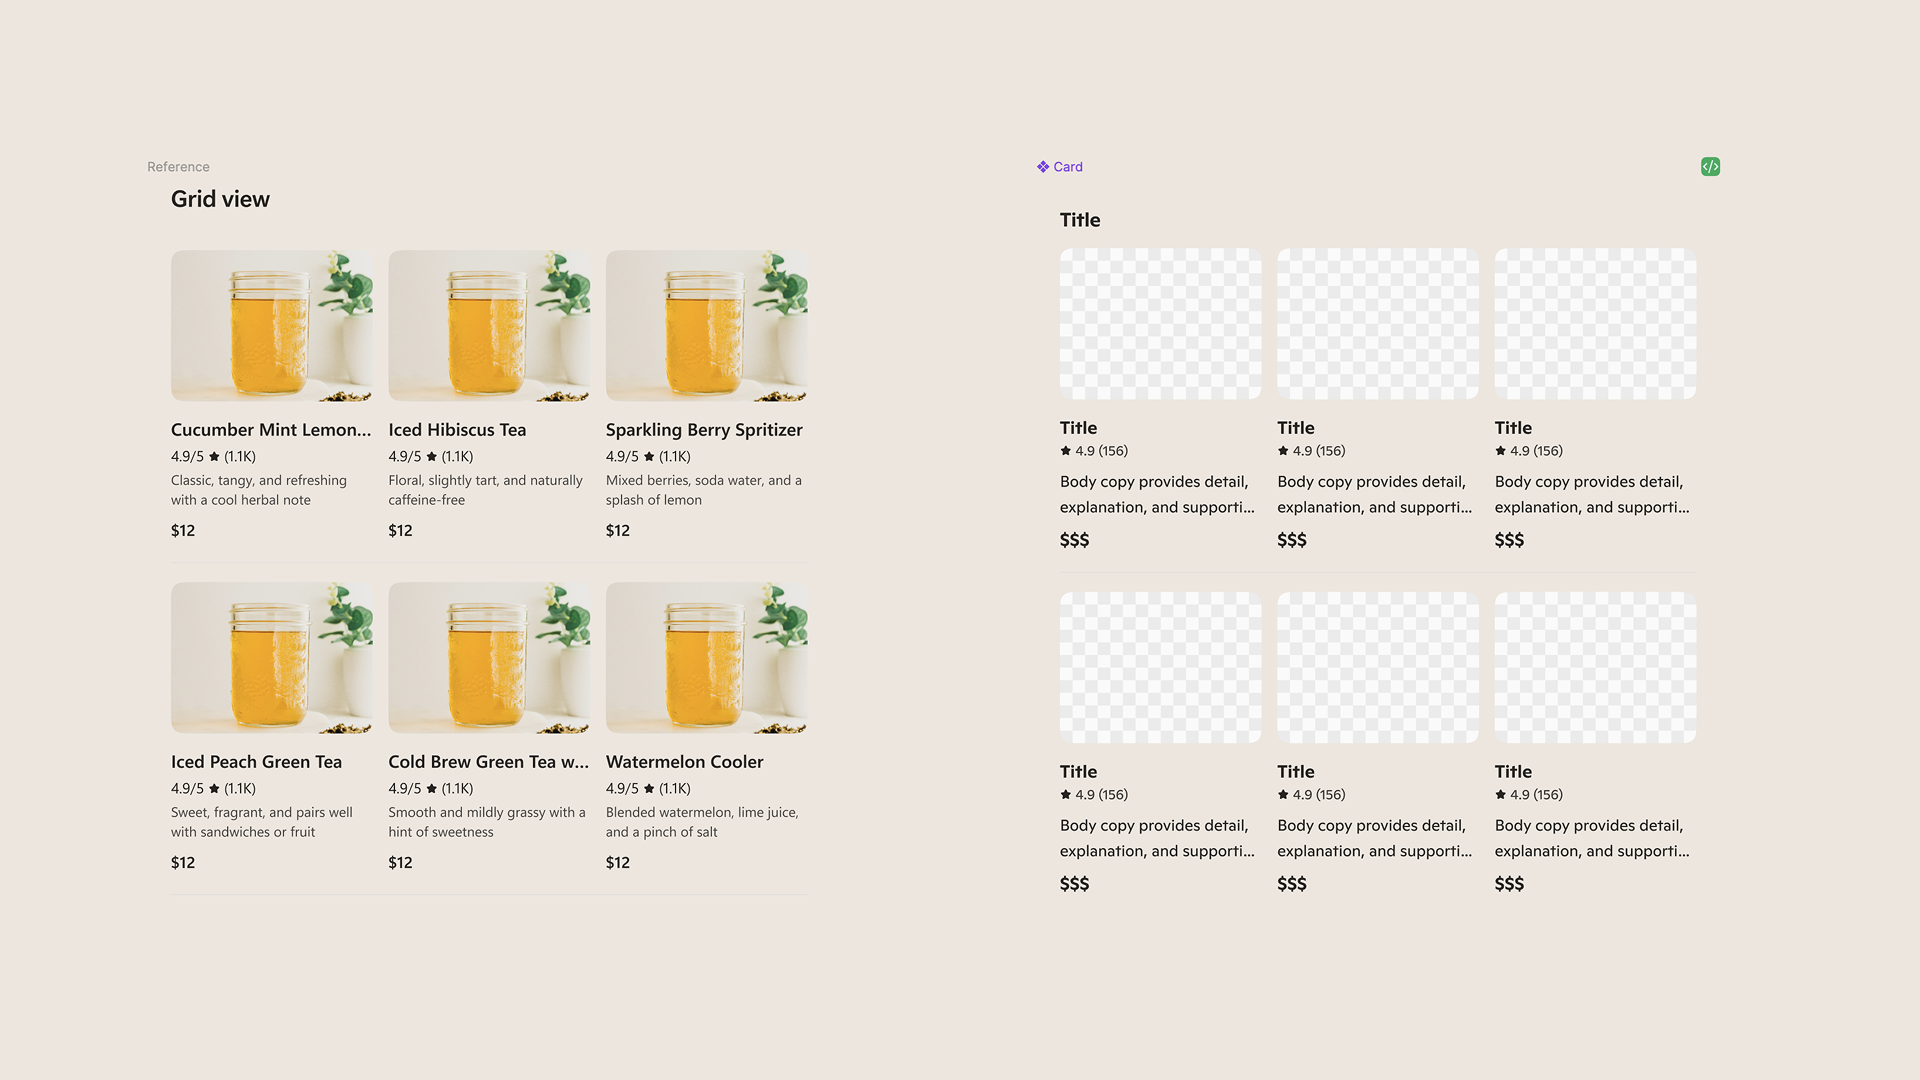Click the Cold Brew Green Tea title

488,762
